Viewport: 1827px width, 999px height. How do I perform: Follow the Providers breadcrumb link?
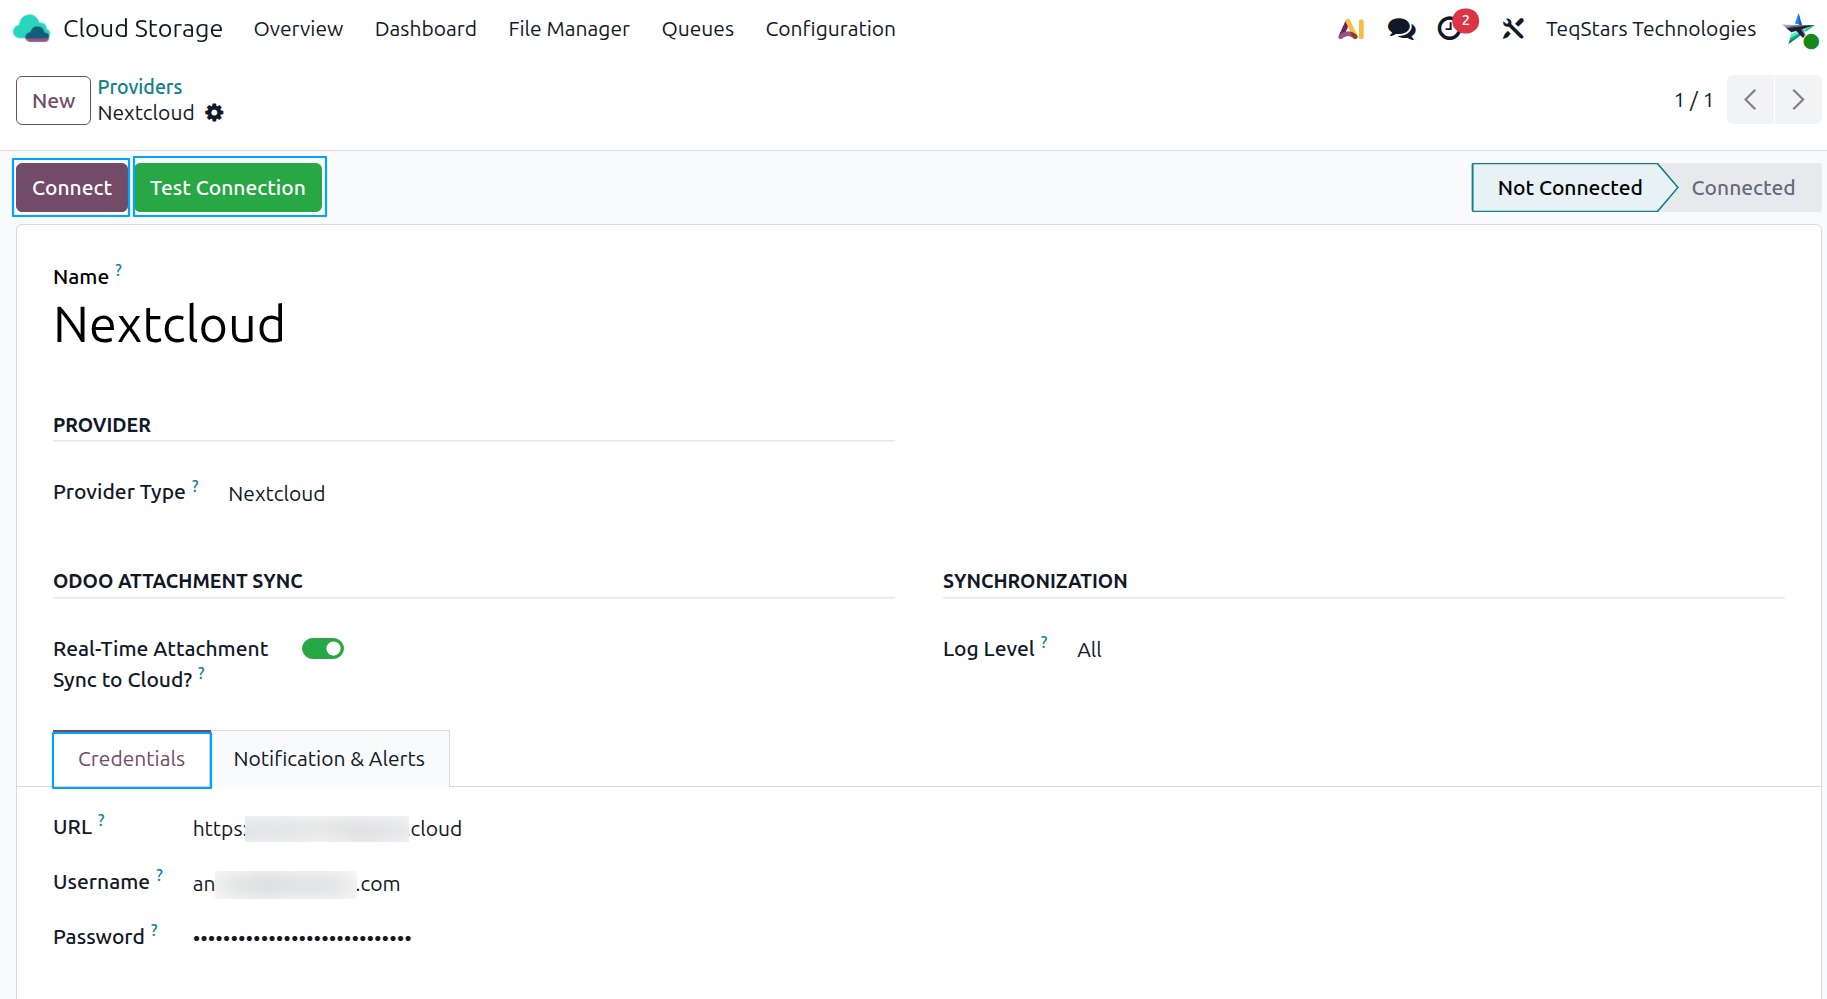(140, 87)
